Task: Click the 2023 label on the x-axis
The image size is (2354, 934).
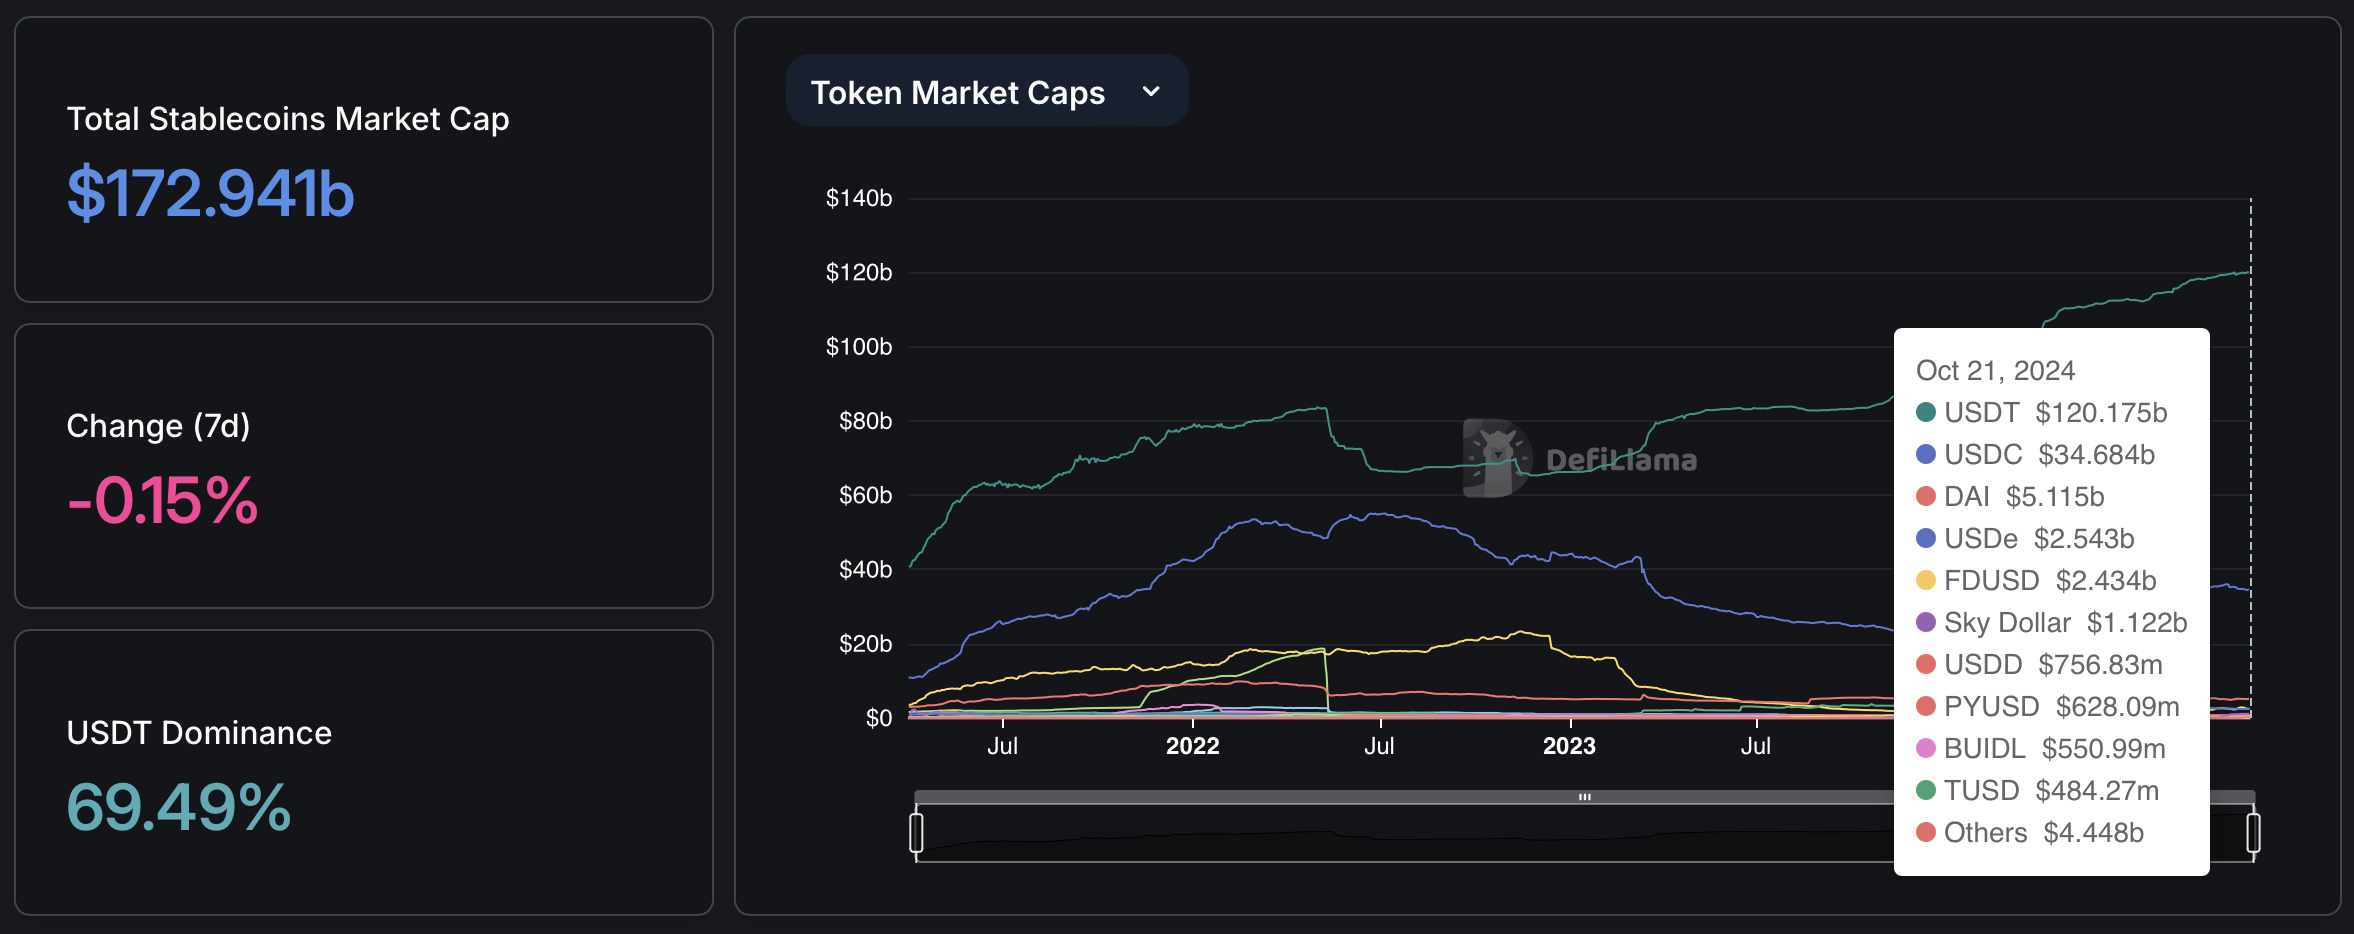Action: click(x=1569, y=746)
